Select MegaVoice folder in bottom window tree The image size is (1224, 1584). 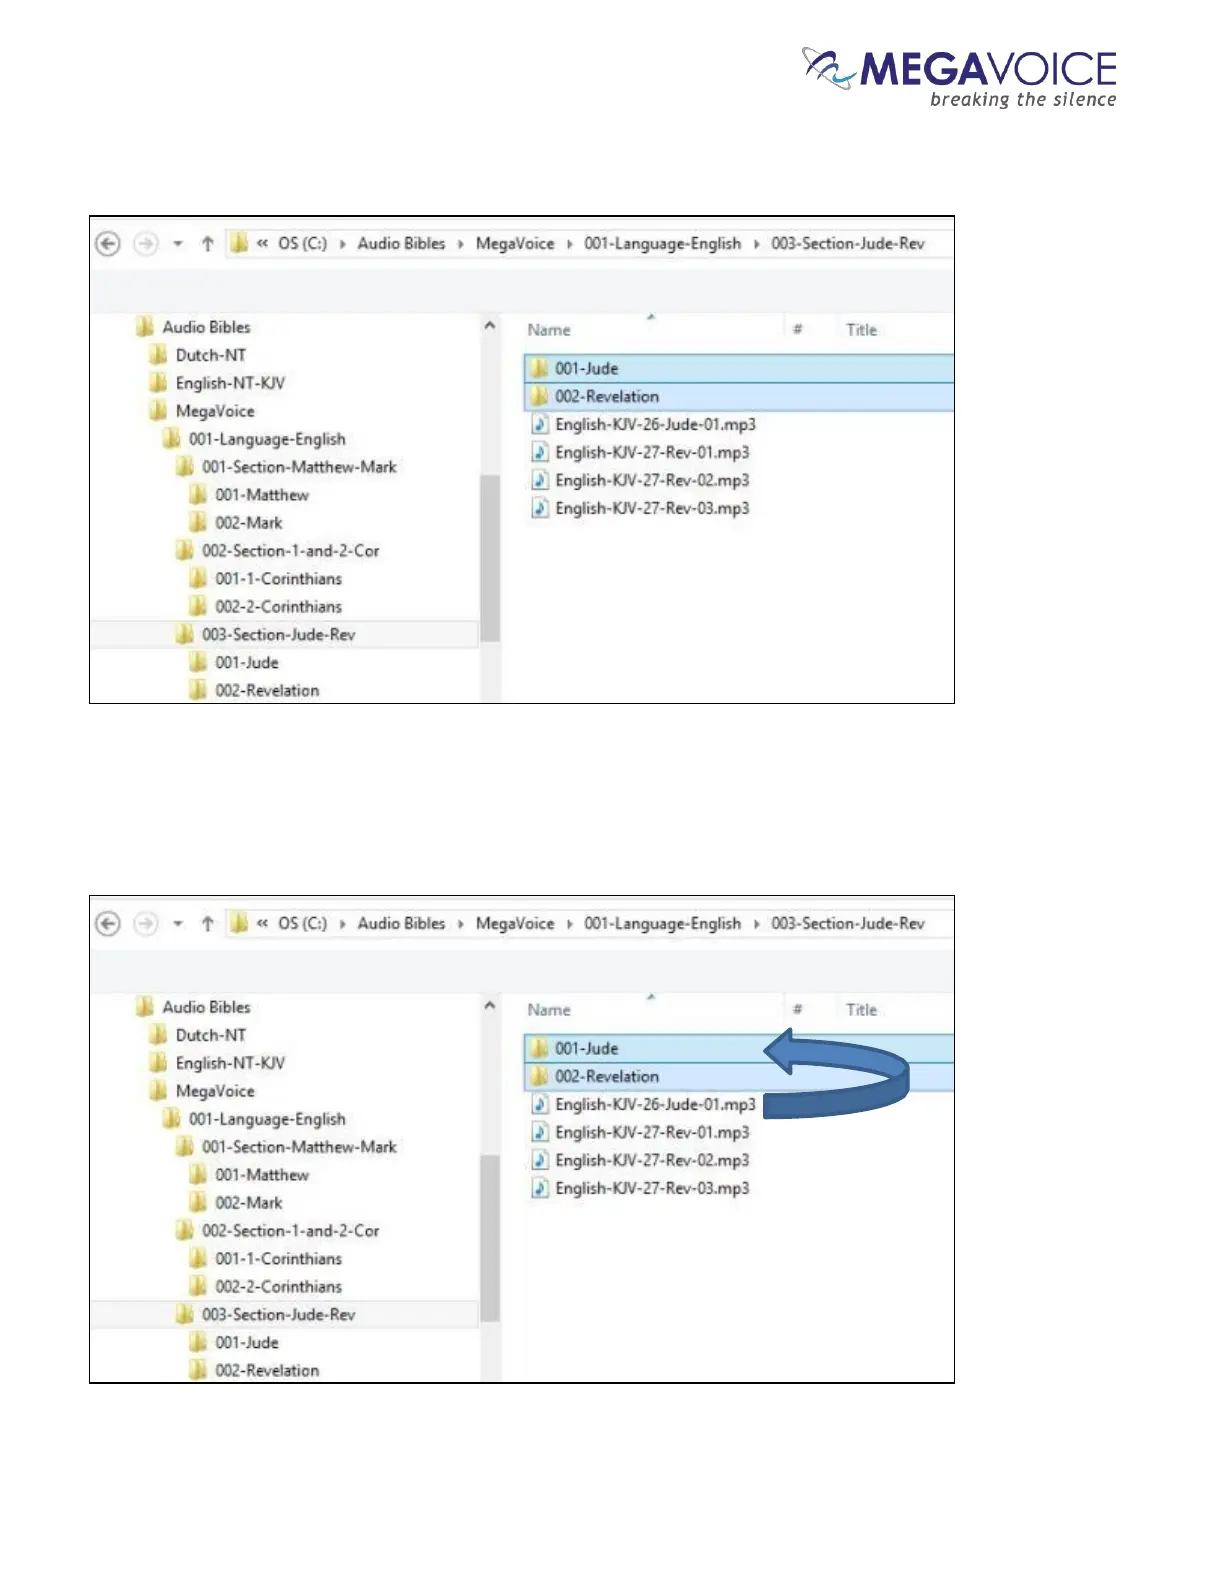[x=202, y=1091]
